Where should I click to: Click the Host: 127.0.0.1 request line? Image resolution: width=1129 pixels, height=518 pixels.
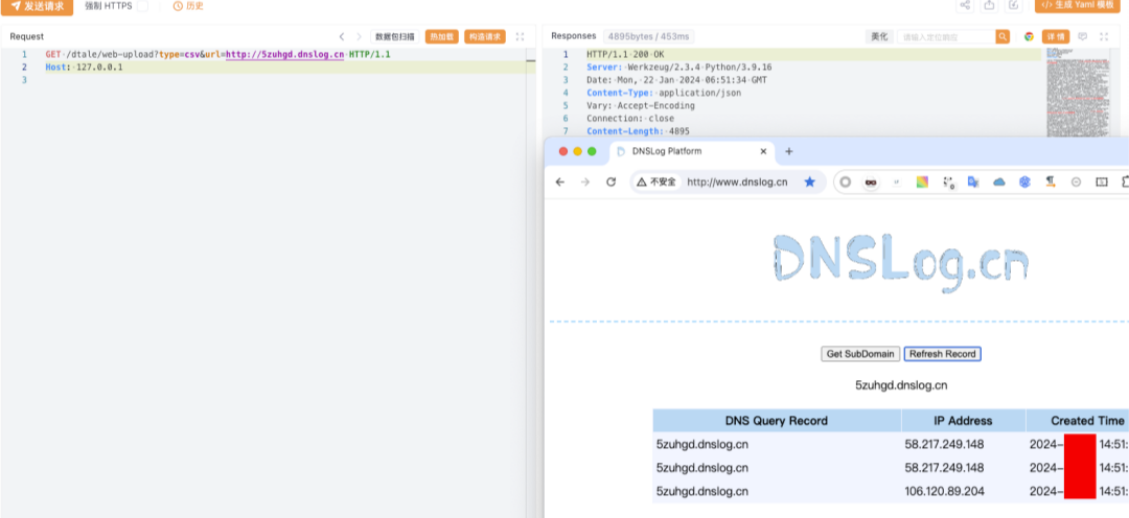pyautogui.click(x=84, y=67)
